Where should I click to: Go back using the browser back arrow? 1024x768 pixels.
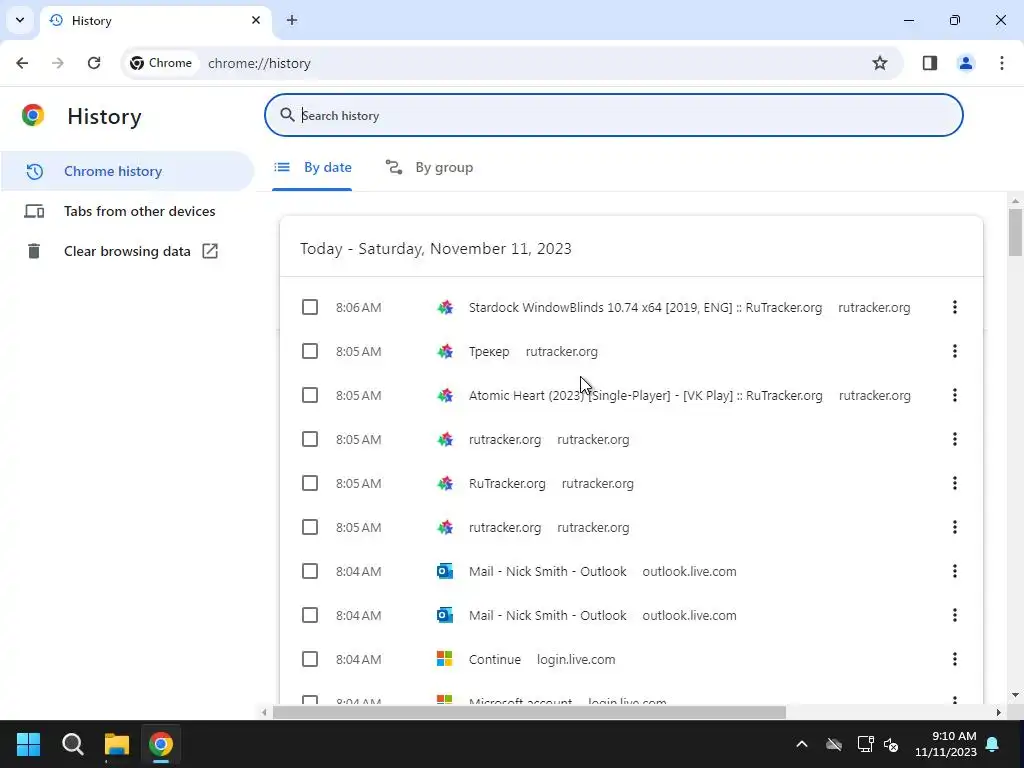click(x=22, y=63)
